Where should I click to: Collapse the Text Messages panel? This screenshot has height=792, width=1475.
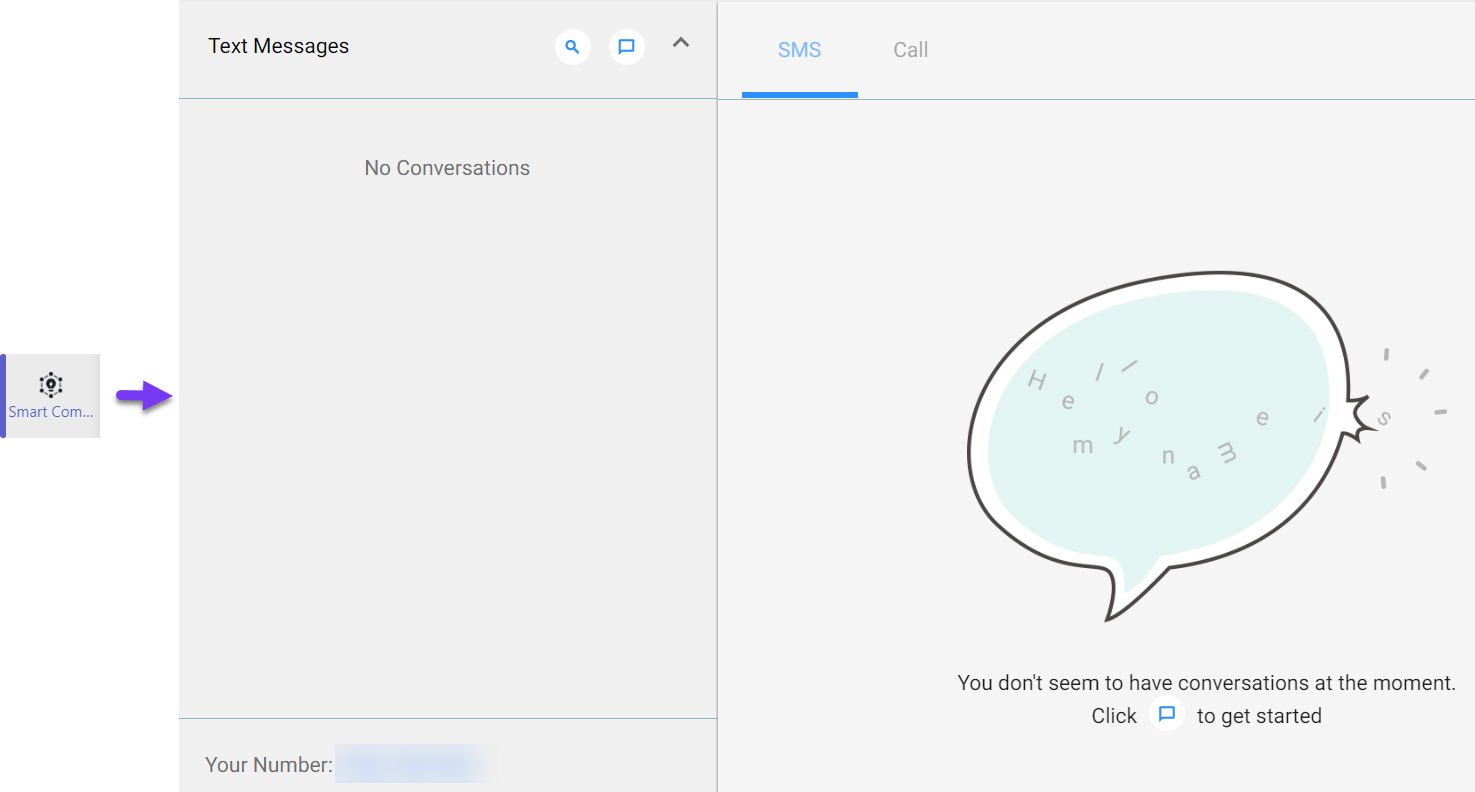(681, 44)
